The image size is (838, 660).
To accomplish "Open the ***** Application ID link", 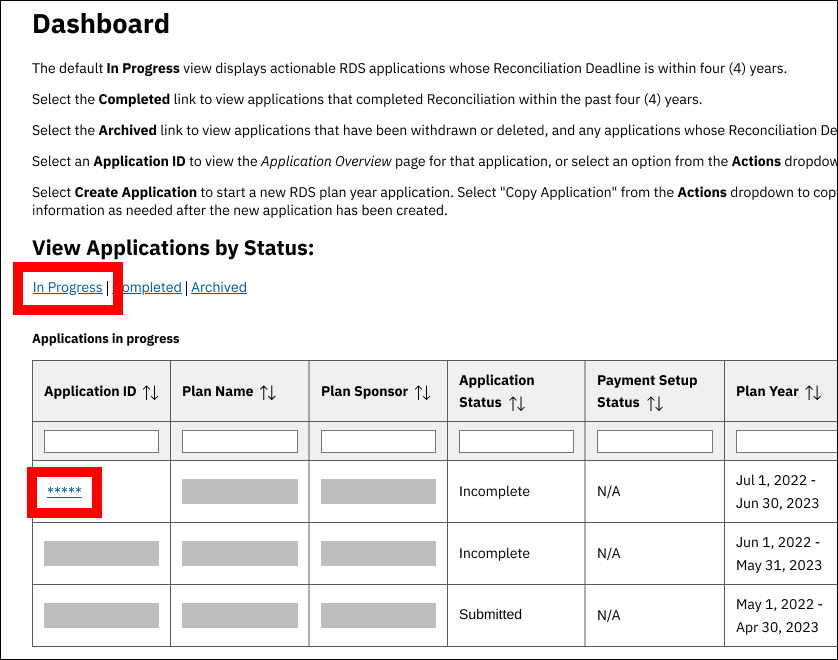I will tap(64, 490).
